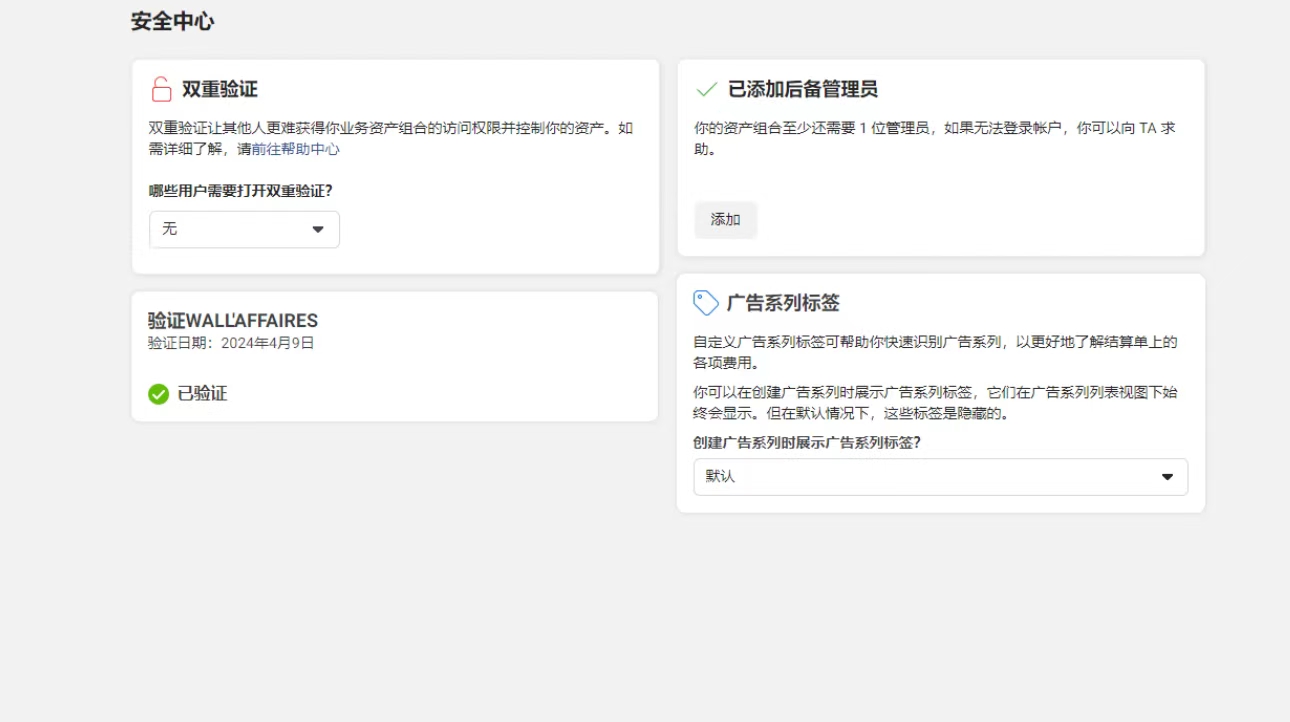Expand the 默认 campaign tags dropdown
The width and height of the screenshot is (1290, 722).
point(940,477)
